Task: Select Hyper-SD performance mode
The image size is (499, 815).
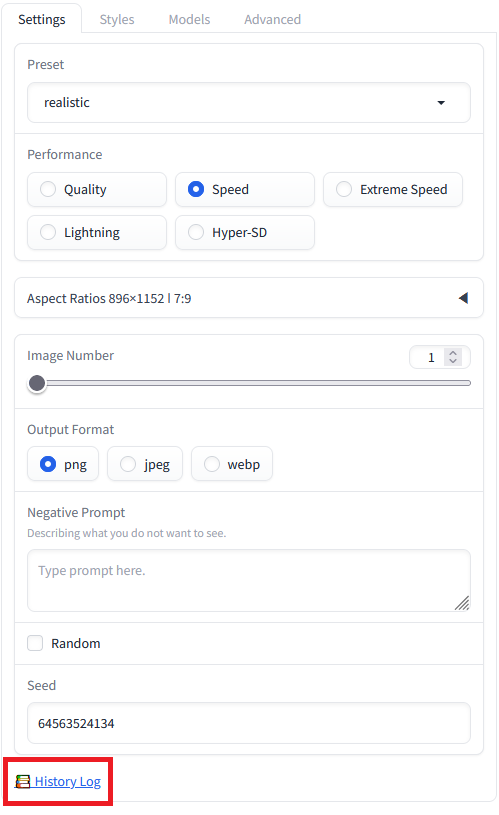Action: (x=245, y=232)
